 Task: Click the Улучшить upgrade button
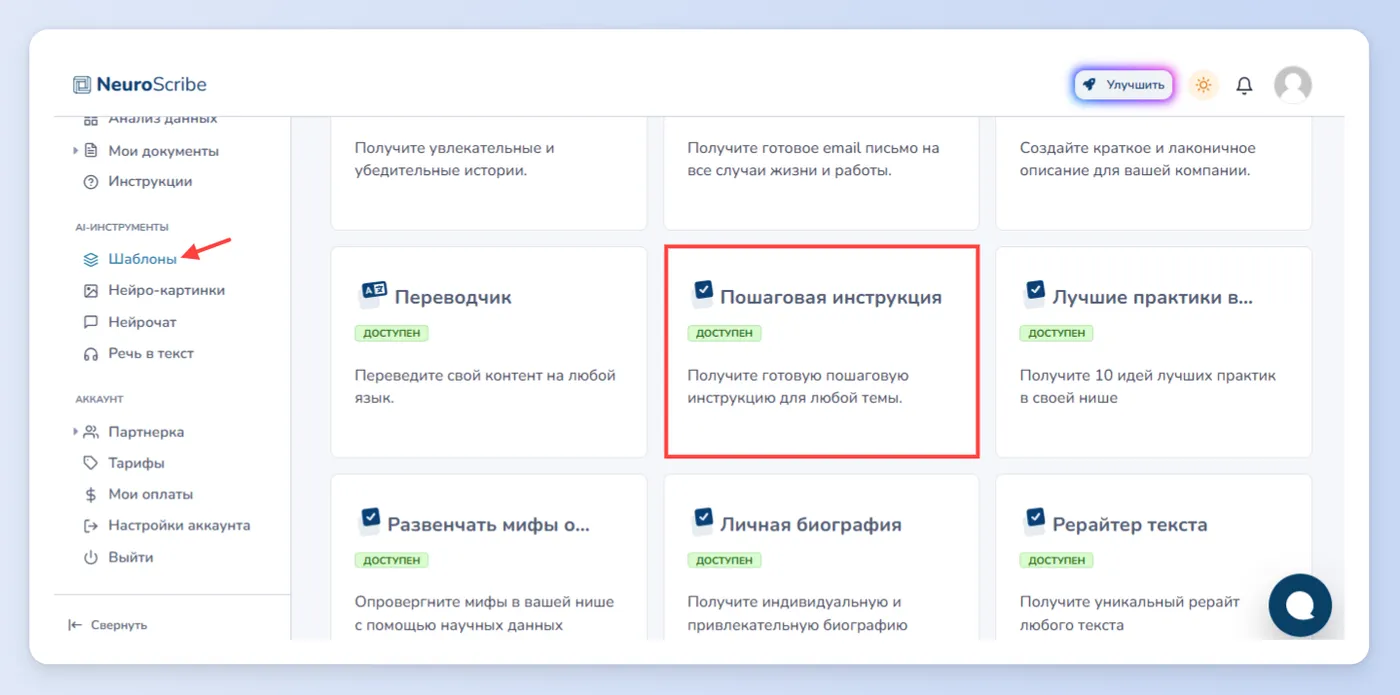(1124, 85)
